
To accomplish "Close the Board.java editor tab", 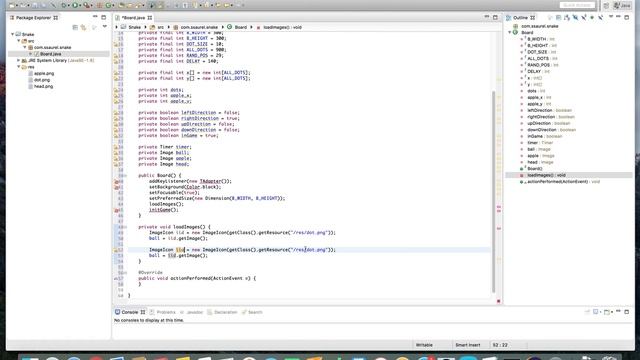I will click(x=150, y=18).
